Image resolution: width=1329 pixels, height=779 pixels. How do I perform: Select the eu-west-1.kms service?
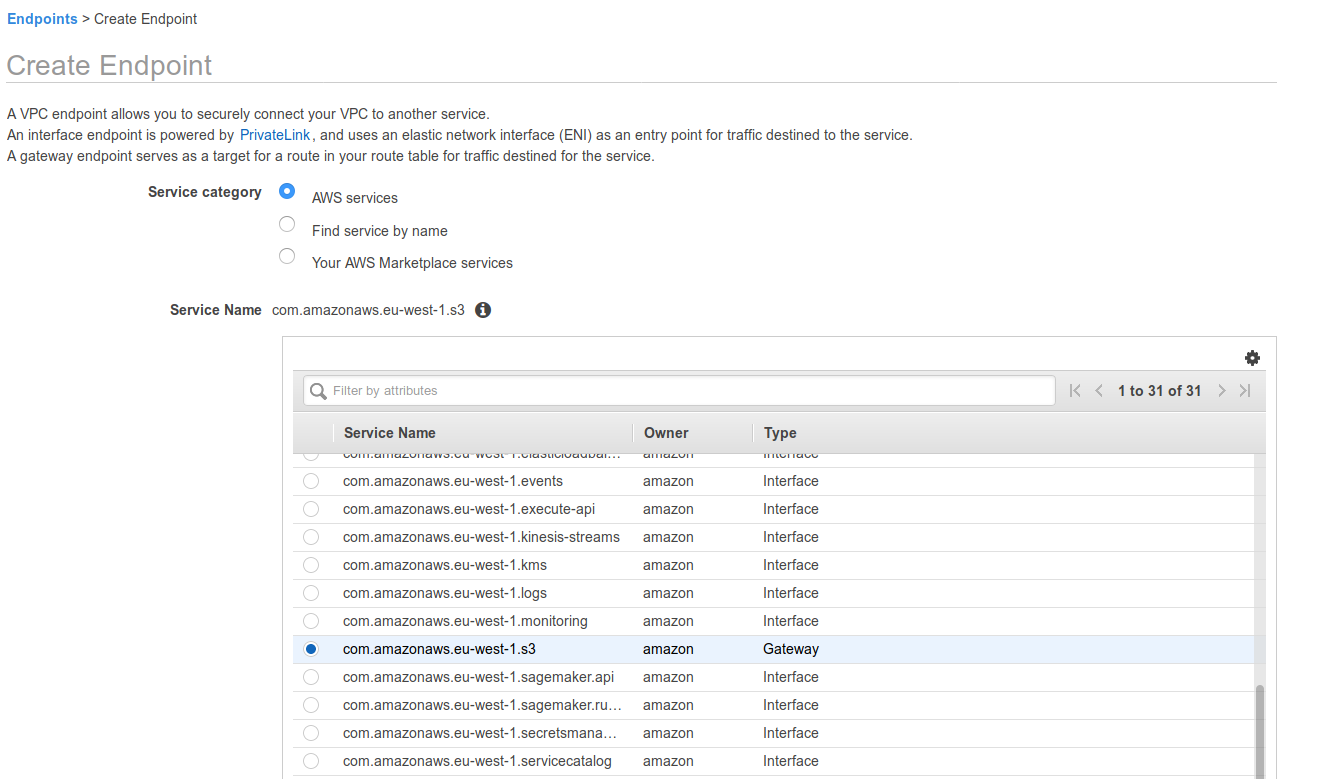pyautogui.click(x=311, y=565)
